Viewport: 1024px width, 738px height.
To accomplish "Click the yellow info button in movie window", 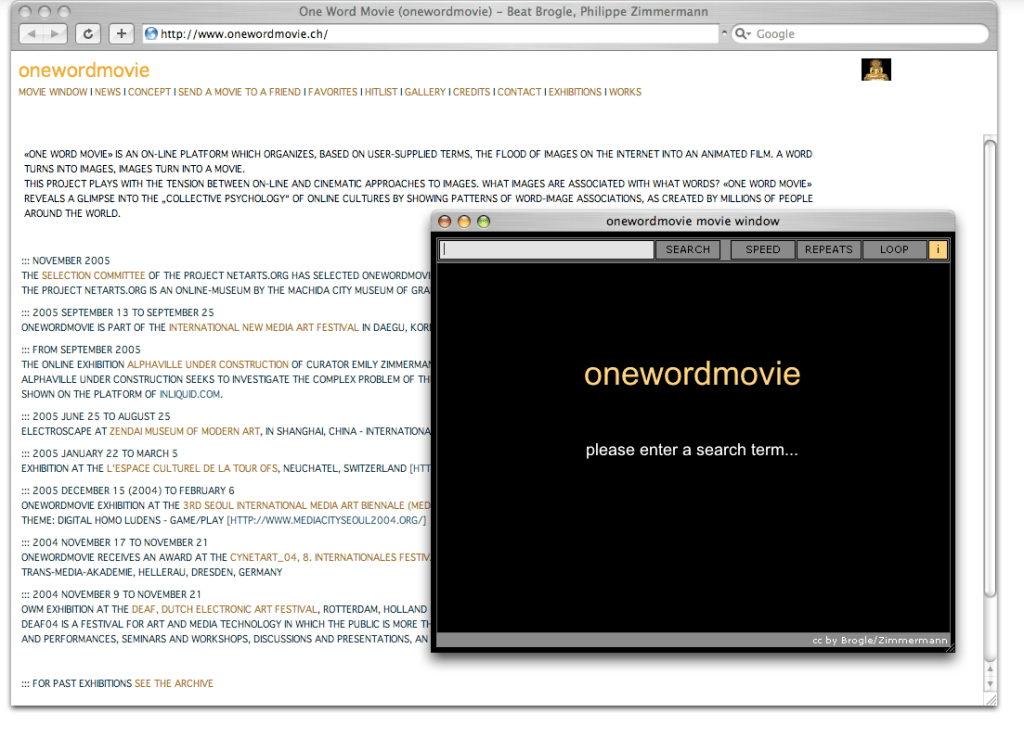I will [938, 250].
